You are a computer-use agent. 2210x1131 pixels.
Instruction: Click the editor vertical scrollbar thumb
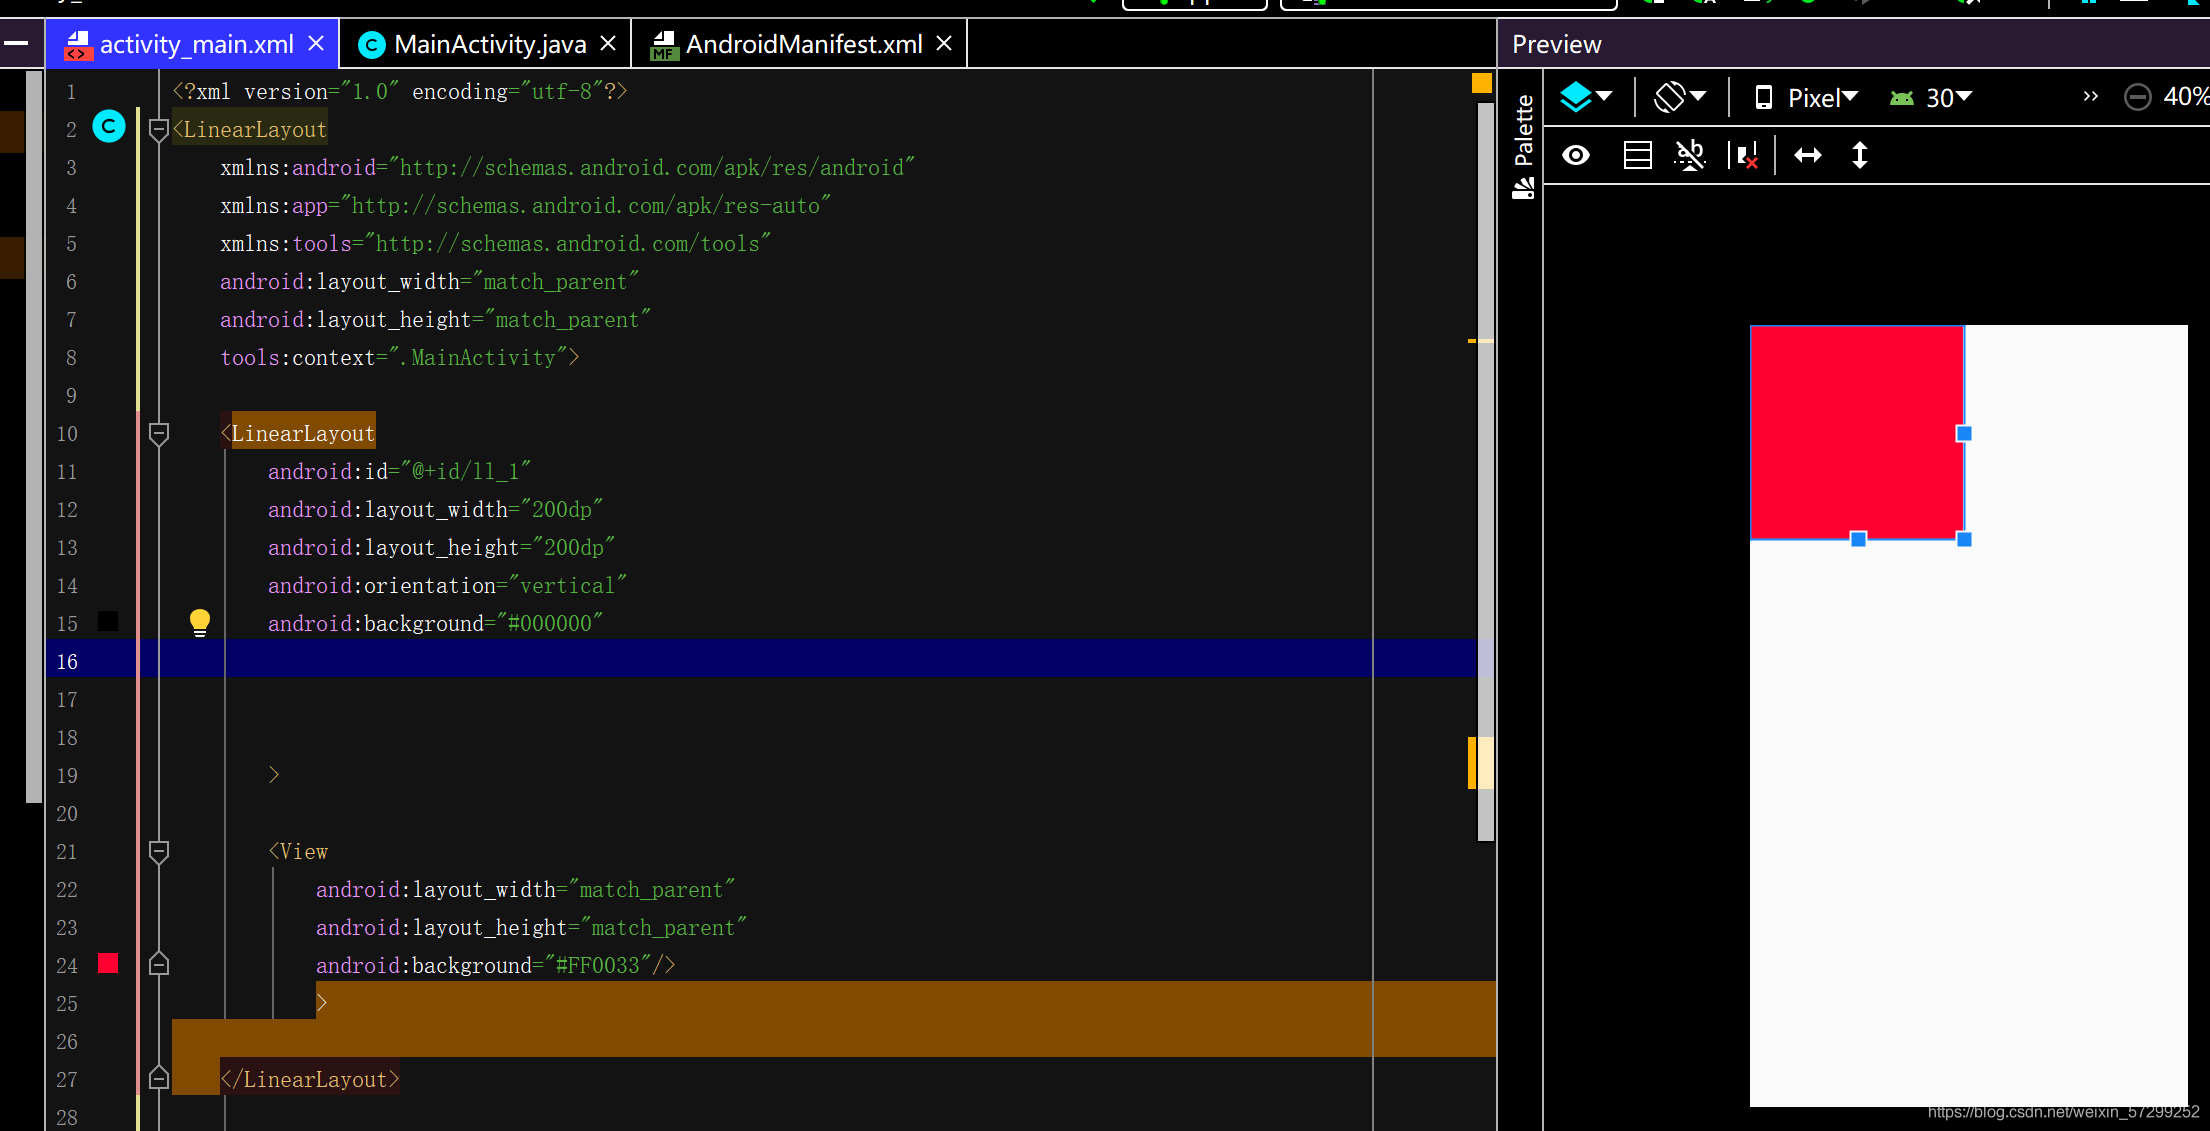click(1485, 470)
